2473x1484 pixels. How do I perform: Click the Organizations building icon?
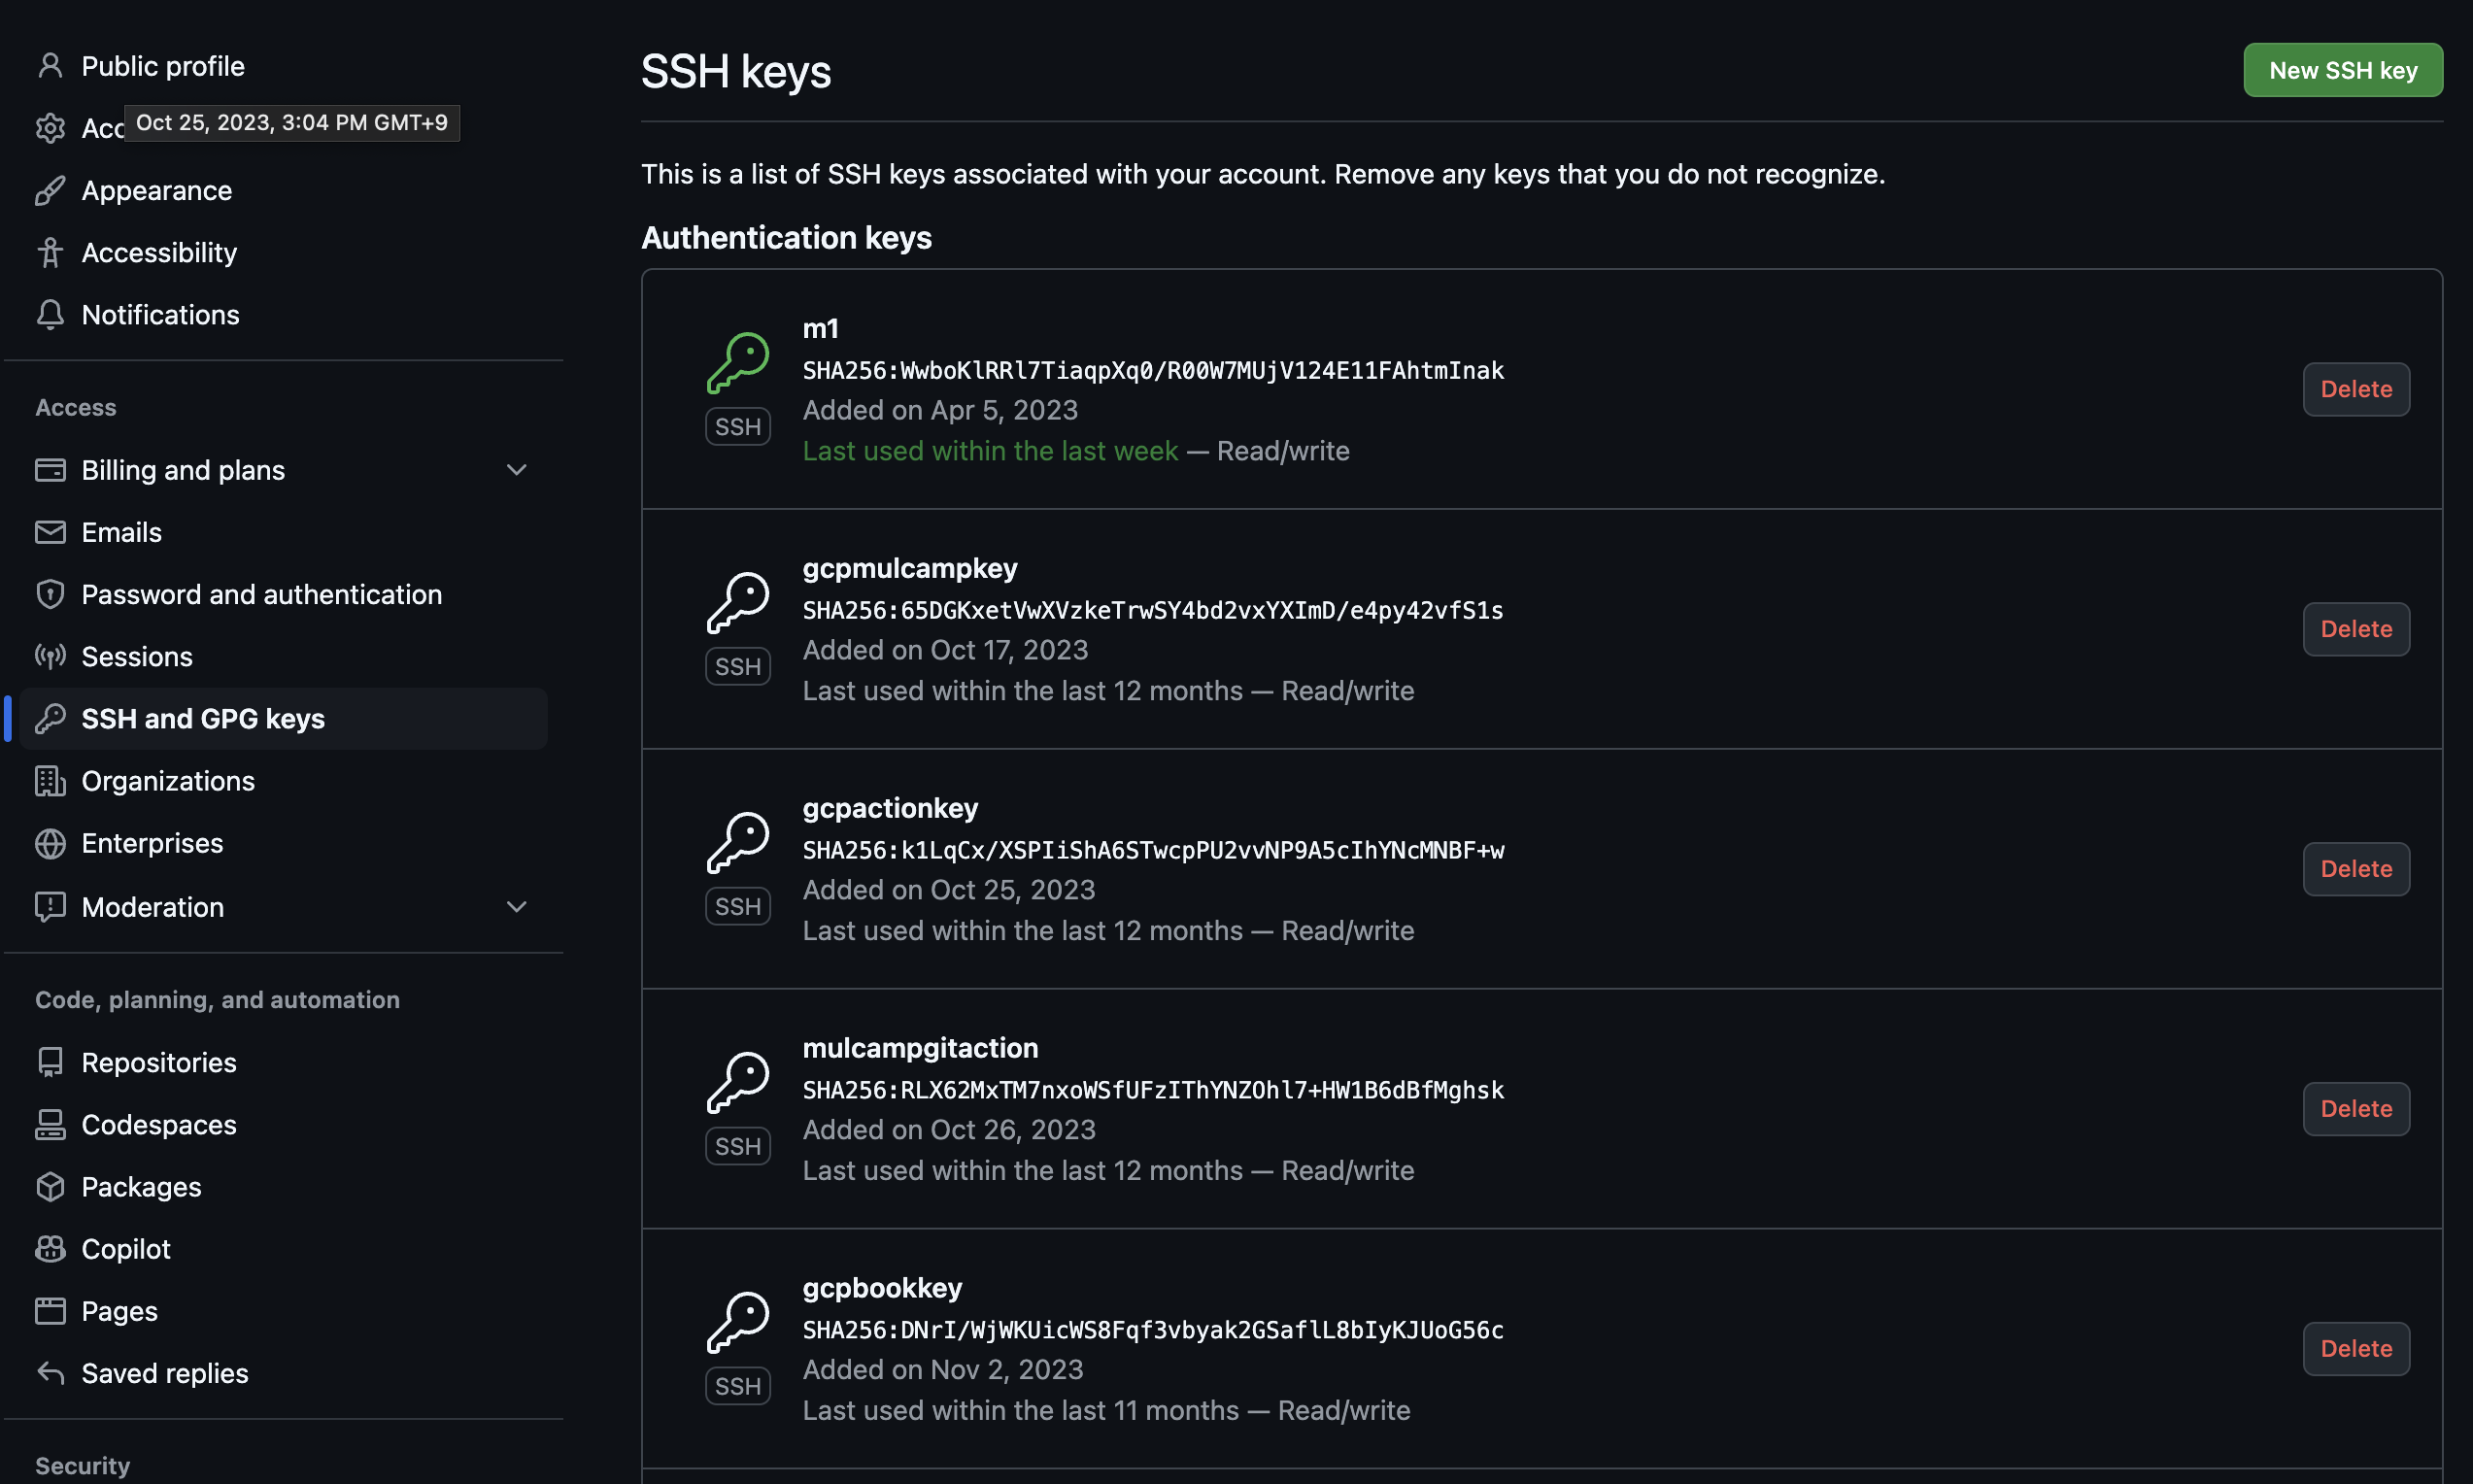[x=50, y=781]
